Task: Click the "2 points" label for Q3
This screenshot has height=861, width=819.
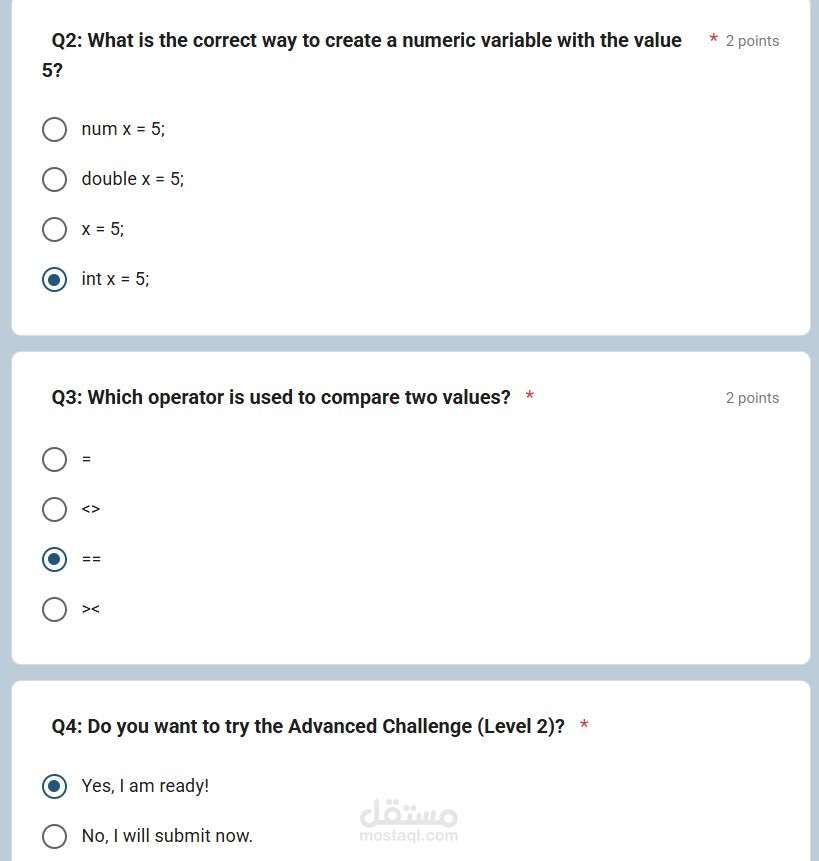Action: coord(752,398)
